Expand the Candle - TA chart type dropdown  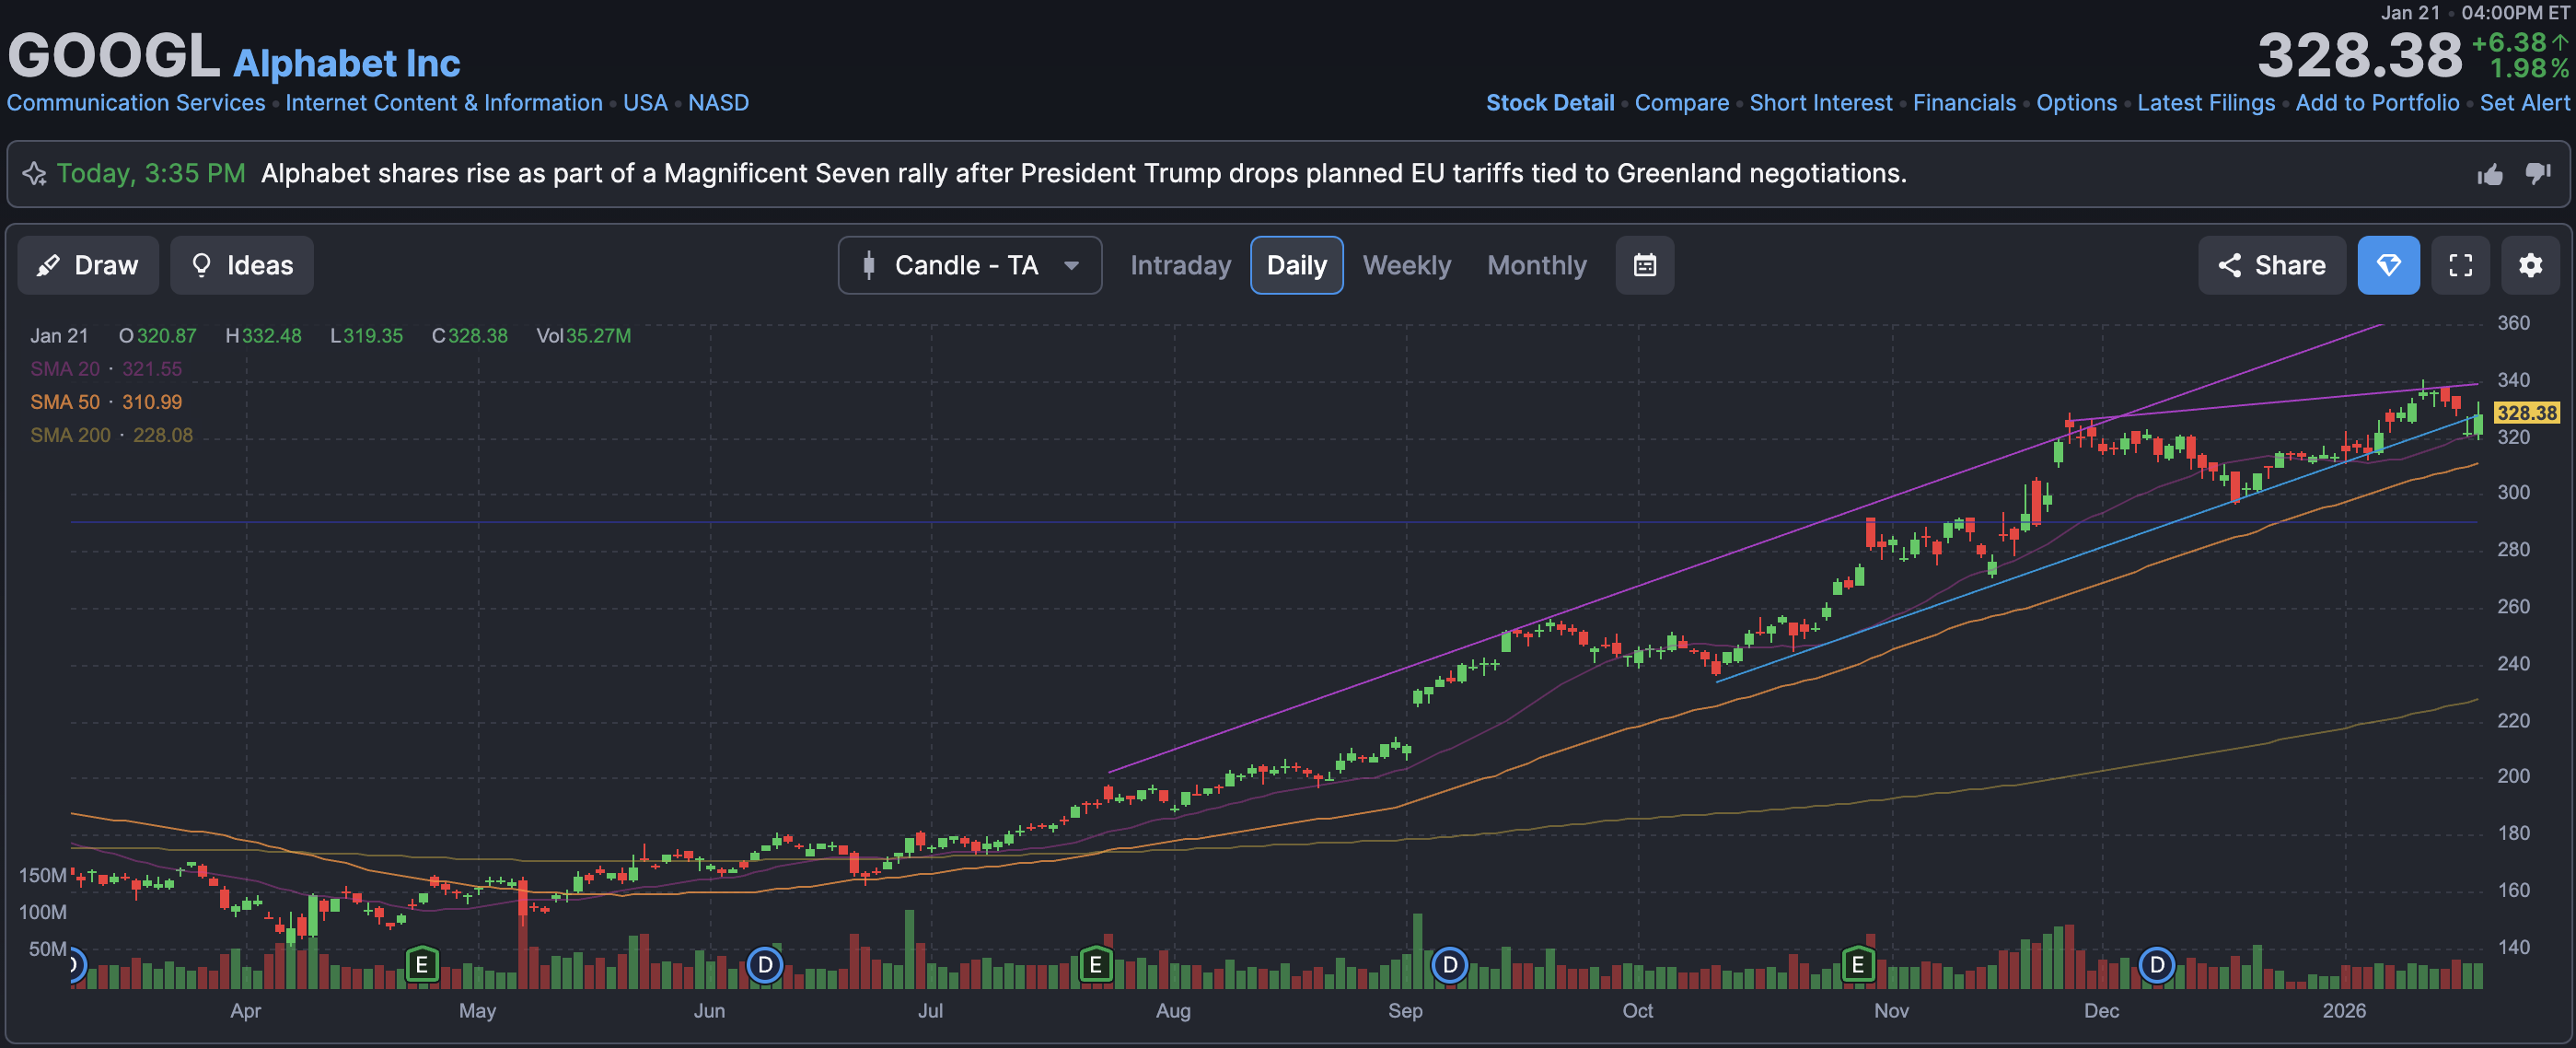point(969,265)
